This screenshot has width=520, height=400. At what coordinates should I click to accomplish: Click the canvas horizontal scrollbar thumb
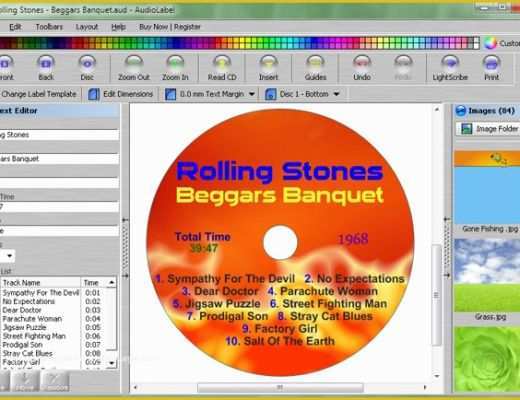[x=280, y=387]
